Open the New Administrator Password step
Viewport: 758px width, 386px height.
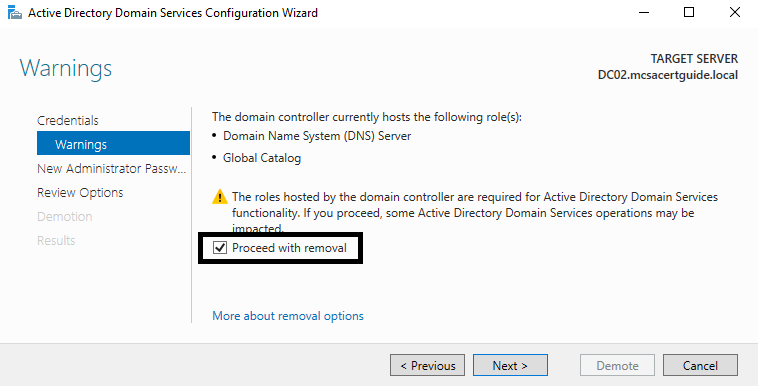(x=111, y=168)
